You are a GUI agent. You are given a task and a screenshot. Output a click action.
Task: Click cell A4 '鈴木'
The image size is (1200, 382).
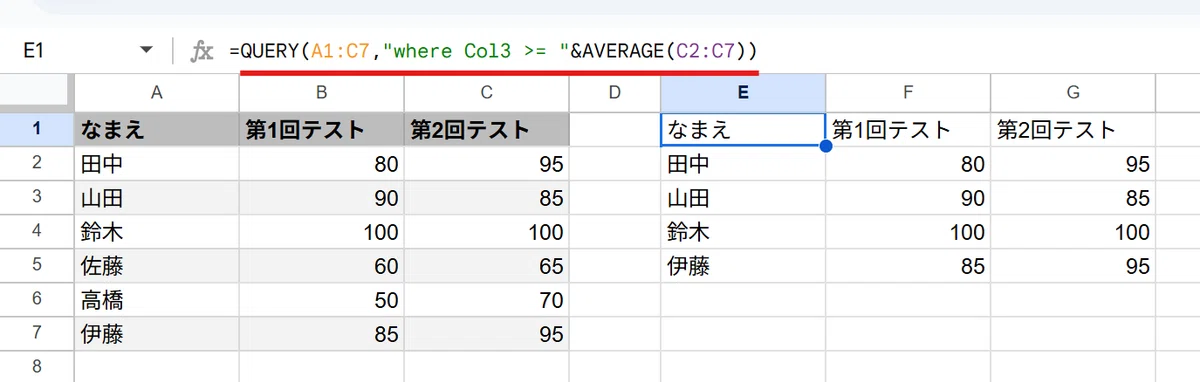point(156,231)
